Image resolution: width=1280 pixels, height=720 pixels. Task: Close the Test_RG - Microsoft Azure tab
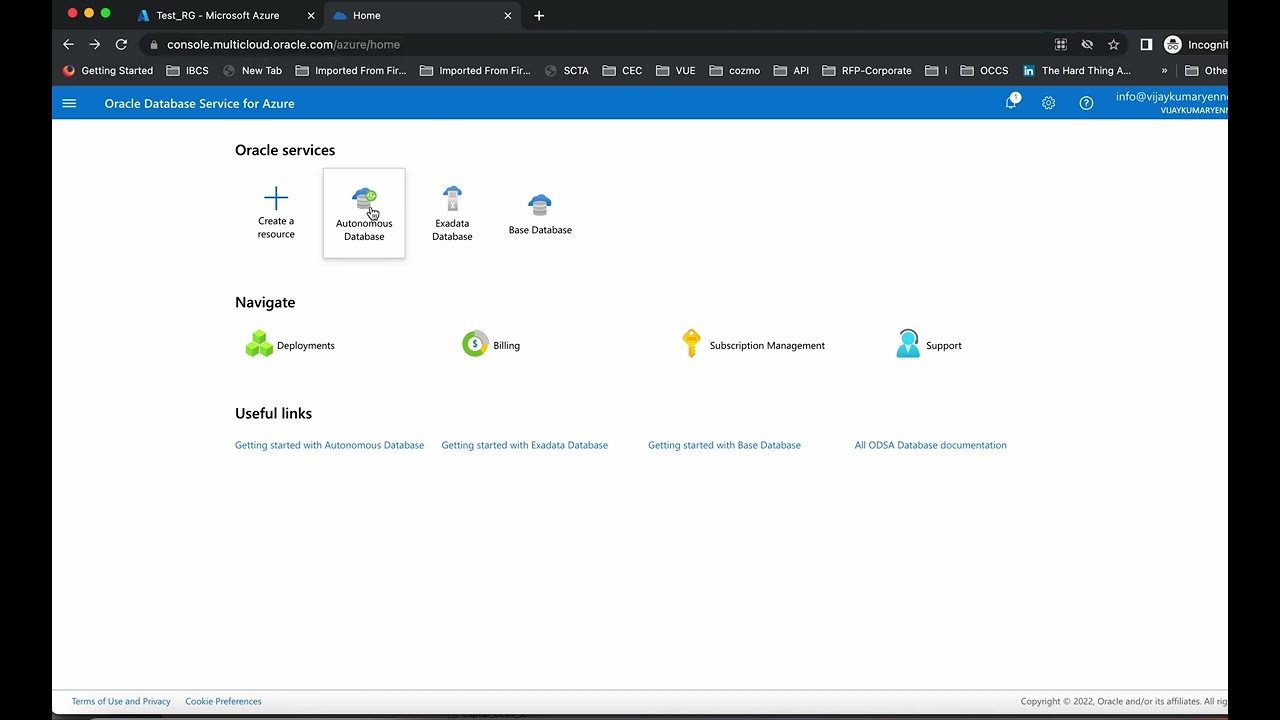click(x=311, y=15)
